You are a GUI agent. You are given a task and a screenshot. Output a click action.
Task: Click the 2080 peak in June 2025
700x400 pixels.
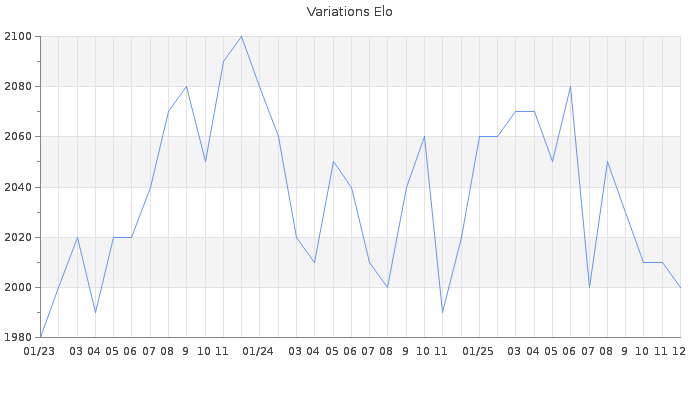(x=570, y=86)
